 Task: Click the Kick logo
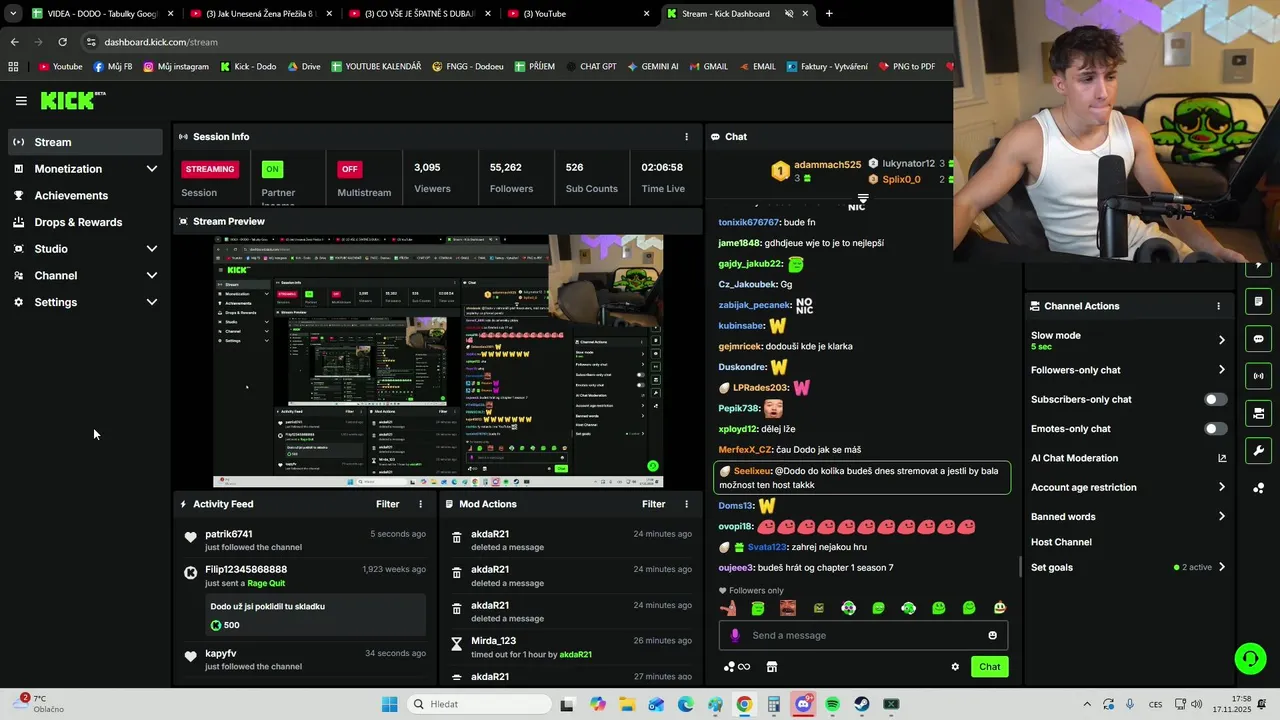pos(73,100)
